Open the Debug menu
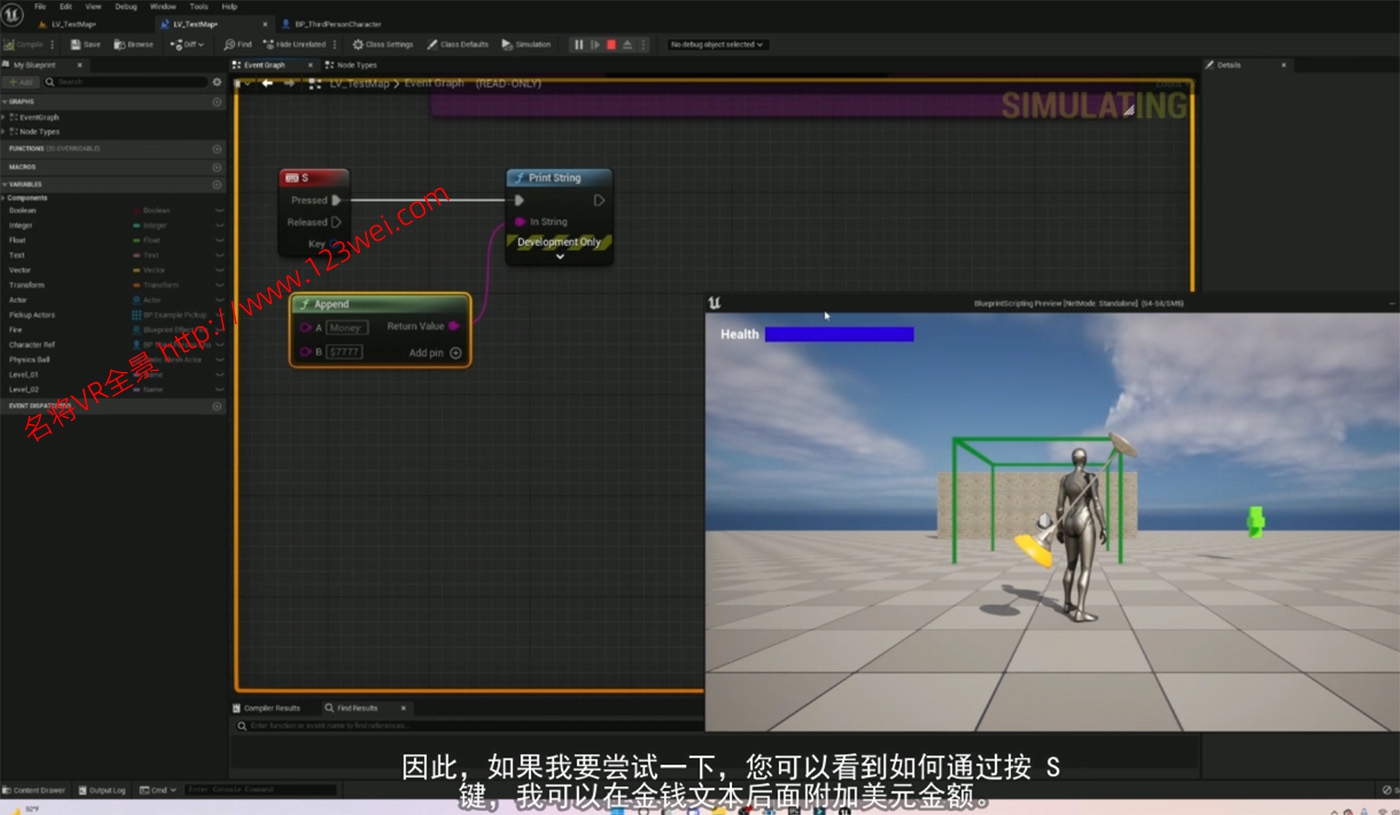The width and height of the screenshot is (1400, 815). point(126,6)
